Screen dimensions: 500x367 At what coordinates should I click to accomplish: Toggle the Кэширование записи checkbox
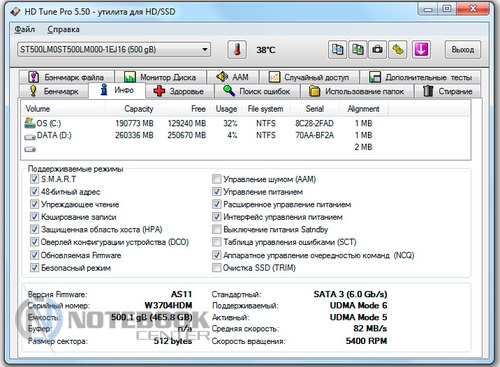pyautogui.click(x=34, y=217)
